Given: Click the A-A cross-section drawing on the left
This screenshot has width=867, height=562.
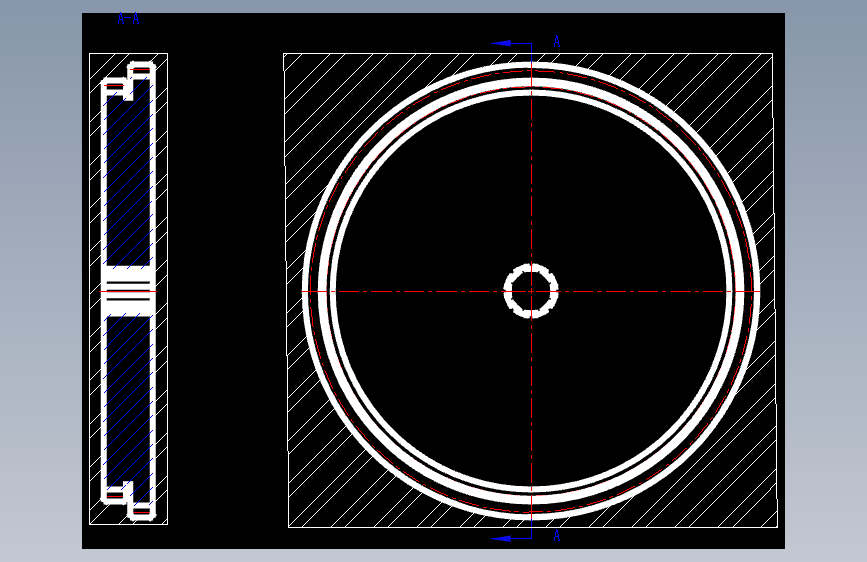Looking at the screenshot, I should coord(128,289).
